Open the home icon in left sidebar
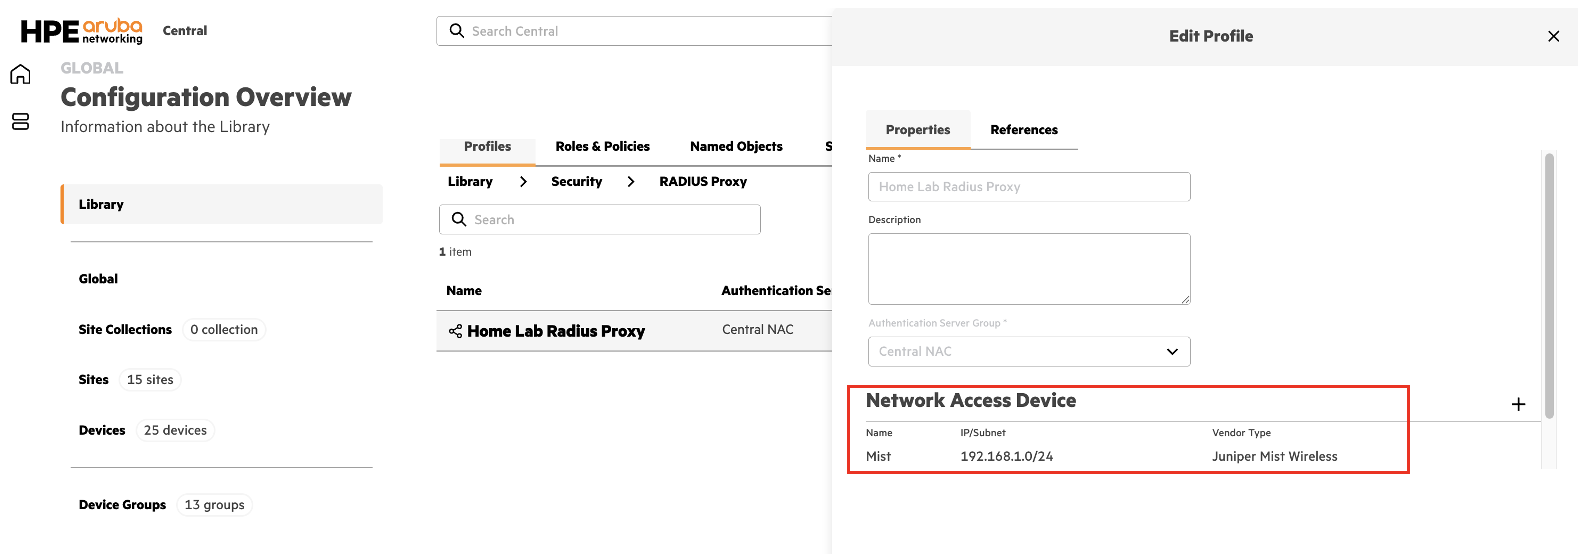The height and width of the screenshot is (554, 1578). [20, 74]
